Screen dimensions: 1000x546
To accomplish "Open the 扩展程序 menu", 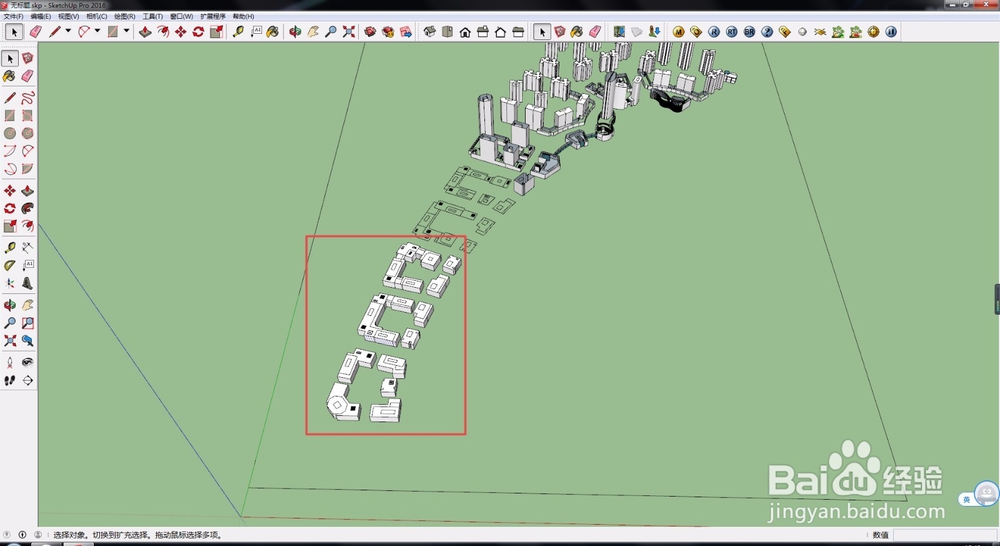I will [213, 16].
